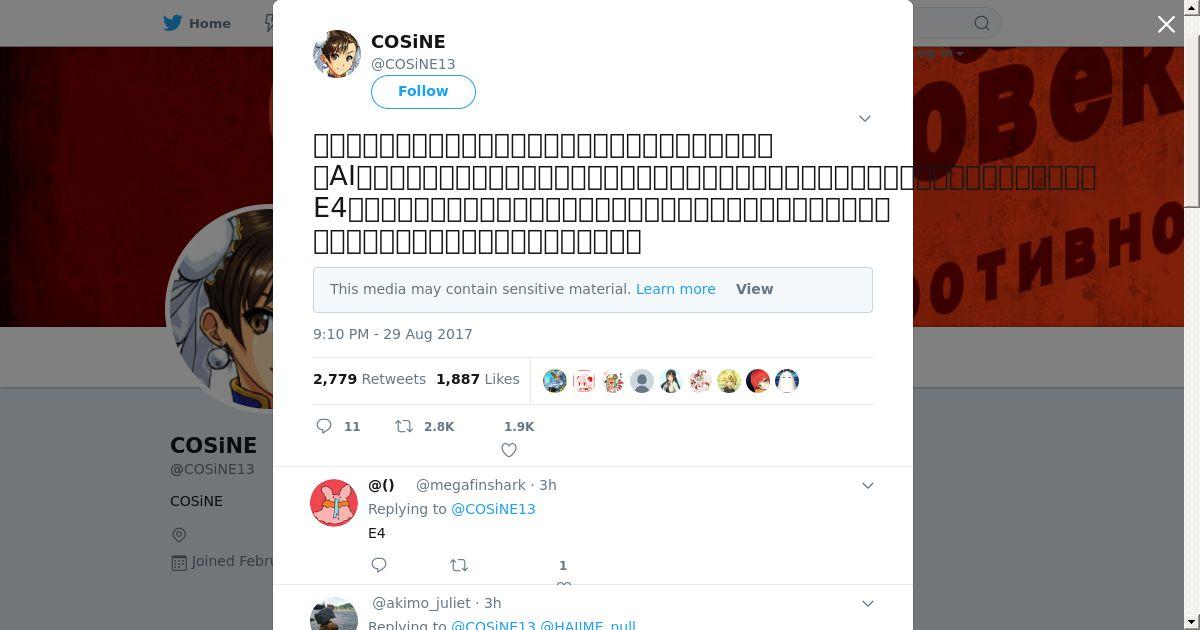
Task: Open COSiNE's avatar in tweet header
Action: (x=337, y=54)
